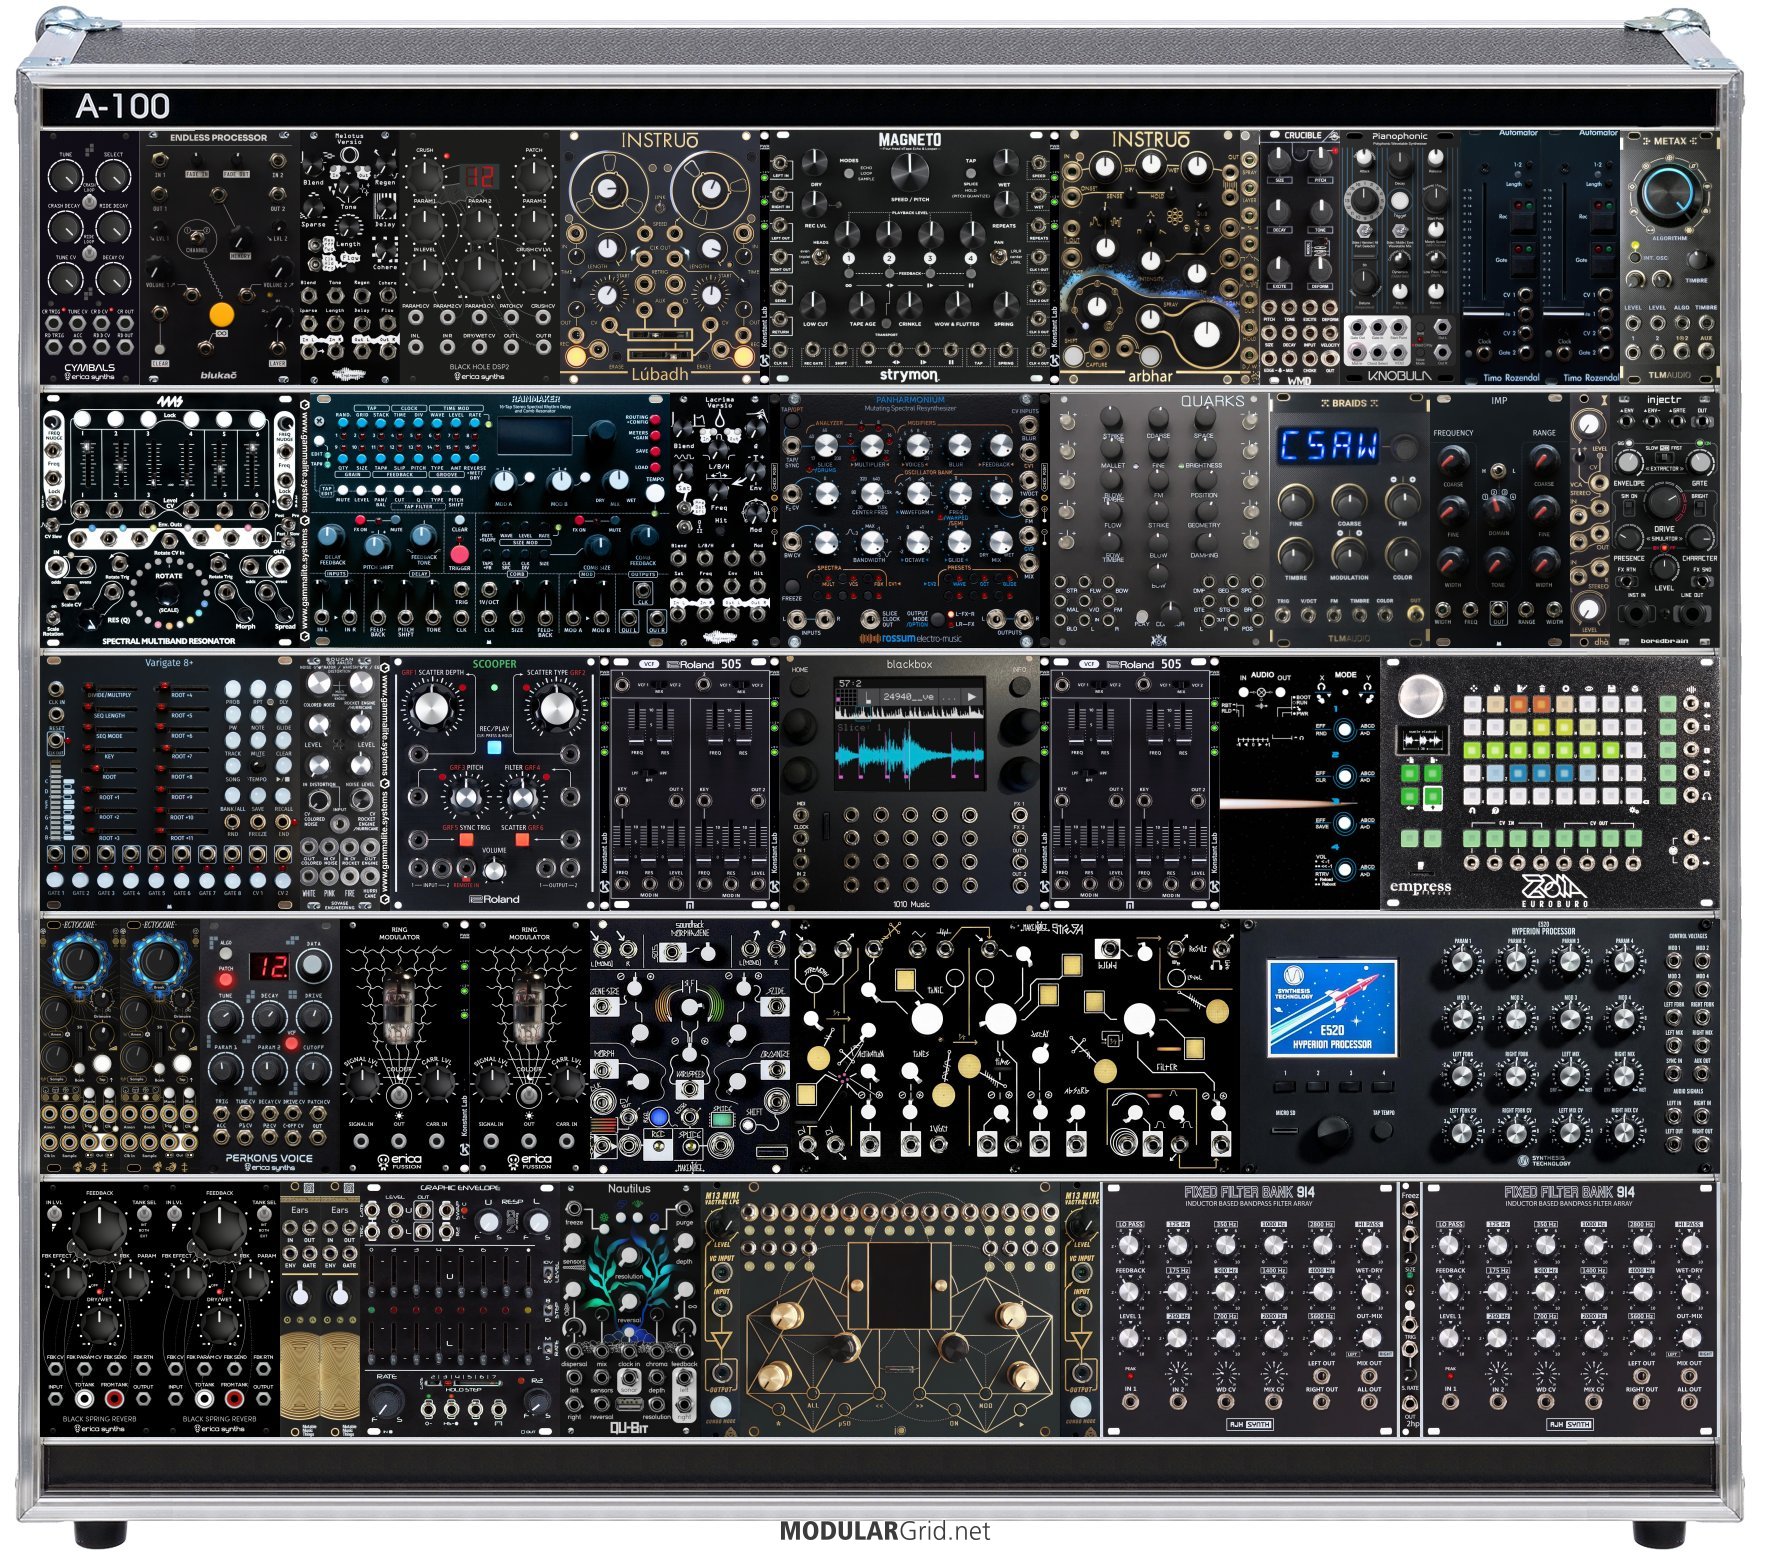The image size is (1771, 1552).
Task: Click the SPECTRAL MULTIBAND RESONATOR label
Action: pyautogui.click(x=169, y=641)
